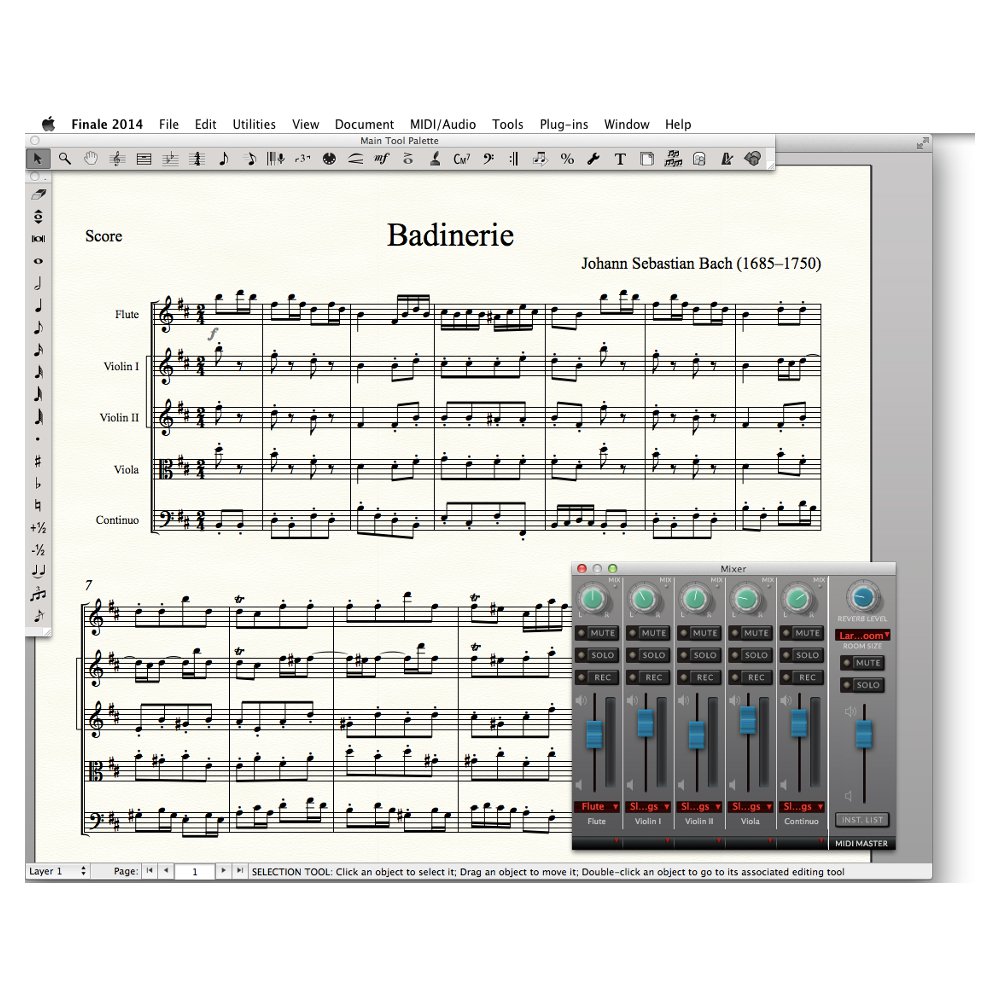The height and width of the screenshot is (1000, 1000).
Task: Select the Resize percent tool
Action: click(x=567, y=159)
